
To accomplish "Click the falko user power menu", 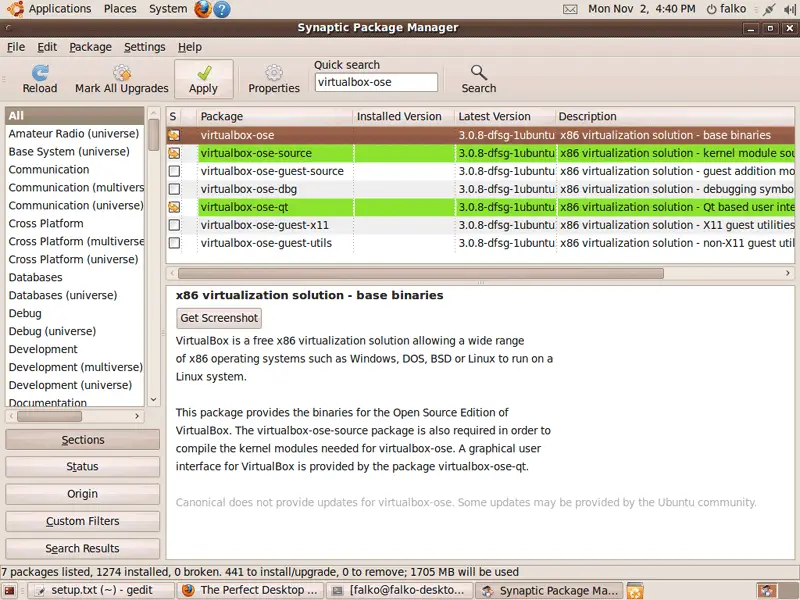I will pos(726,9).
